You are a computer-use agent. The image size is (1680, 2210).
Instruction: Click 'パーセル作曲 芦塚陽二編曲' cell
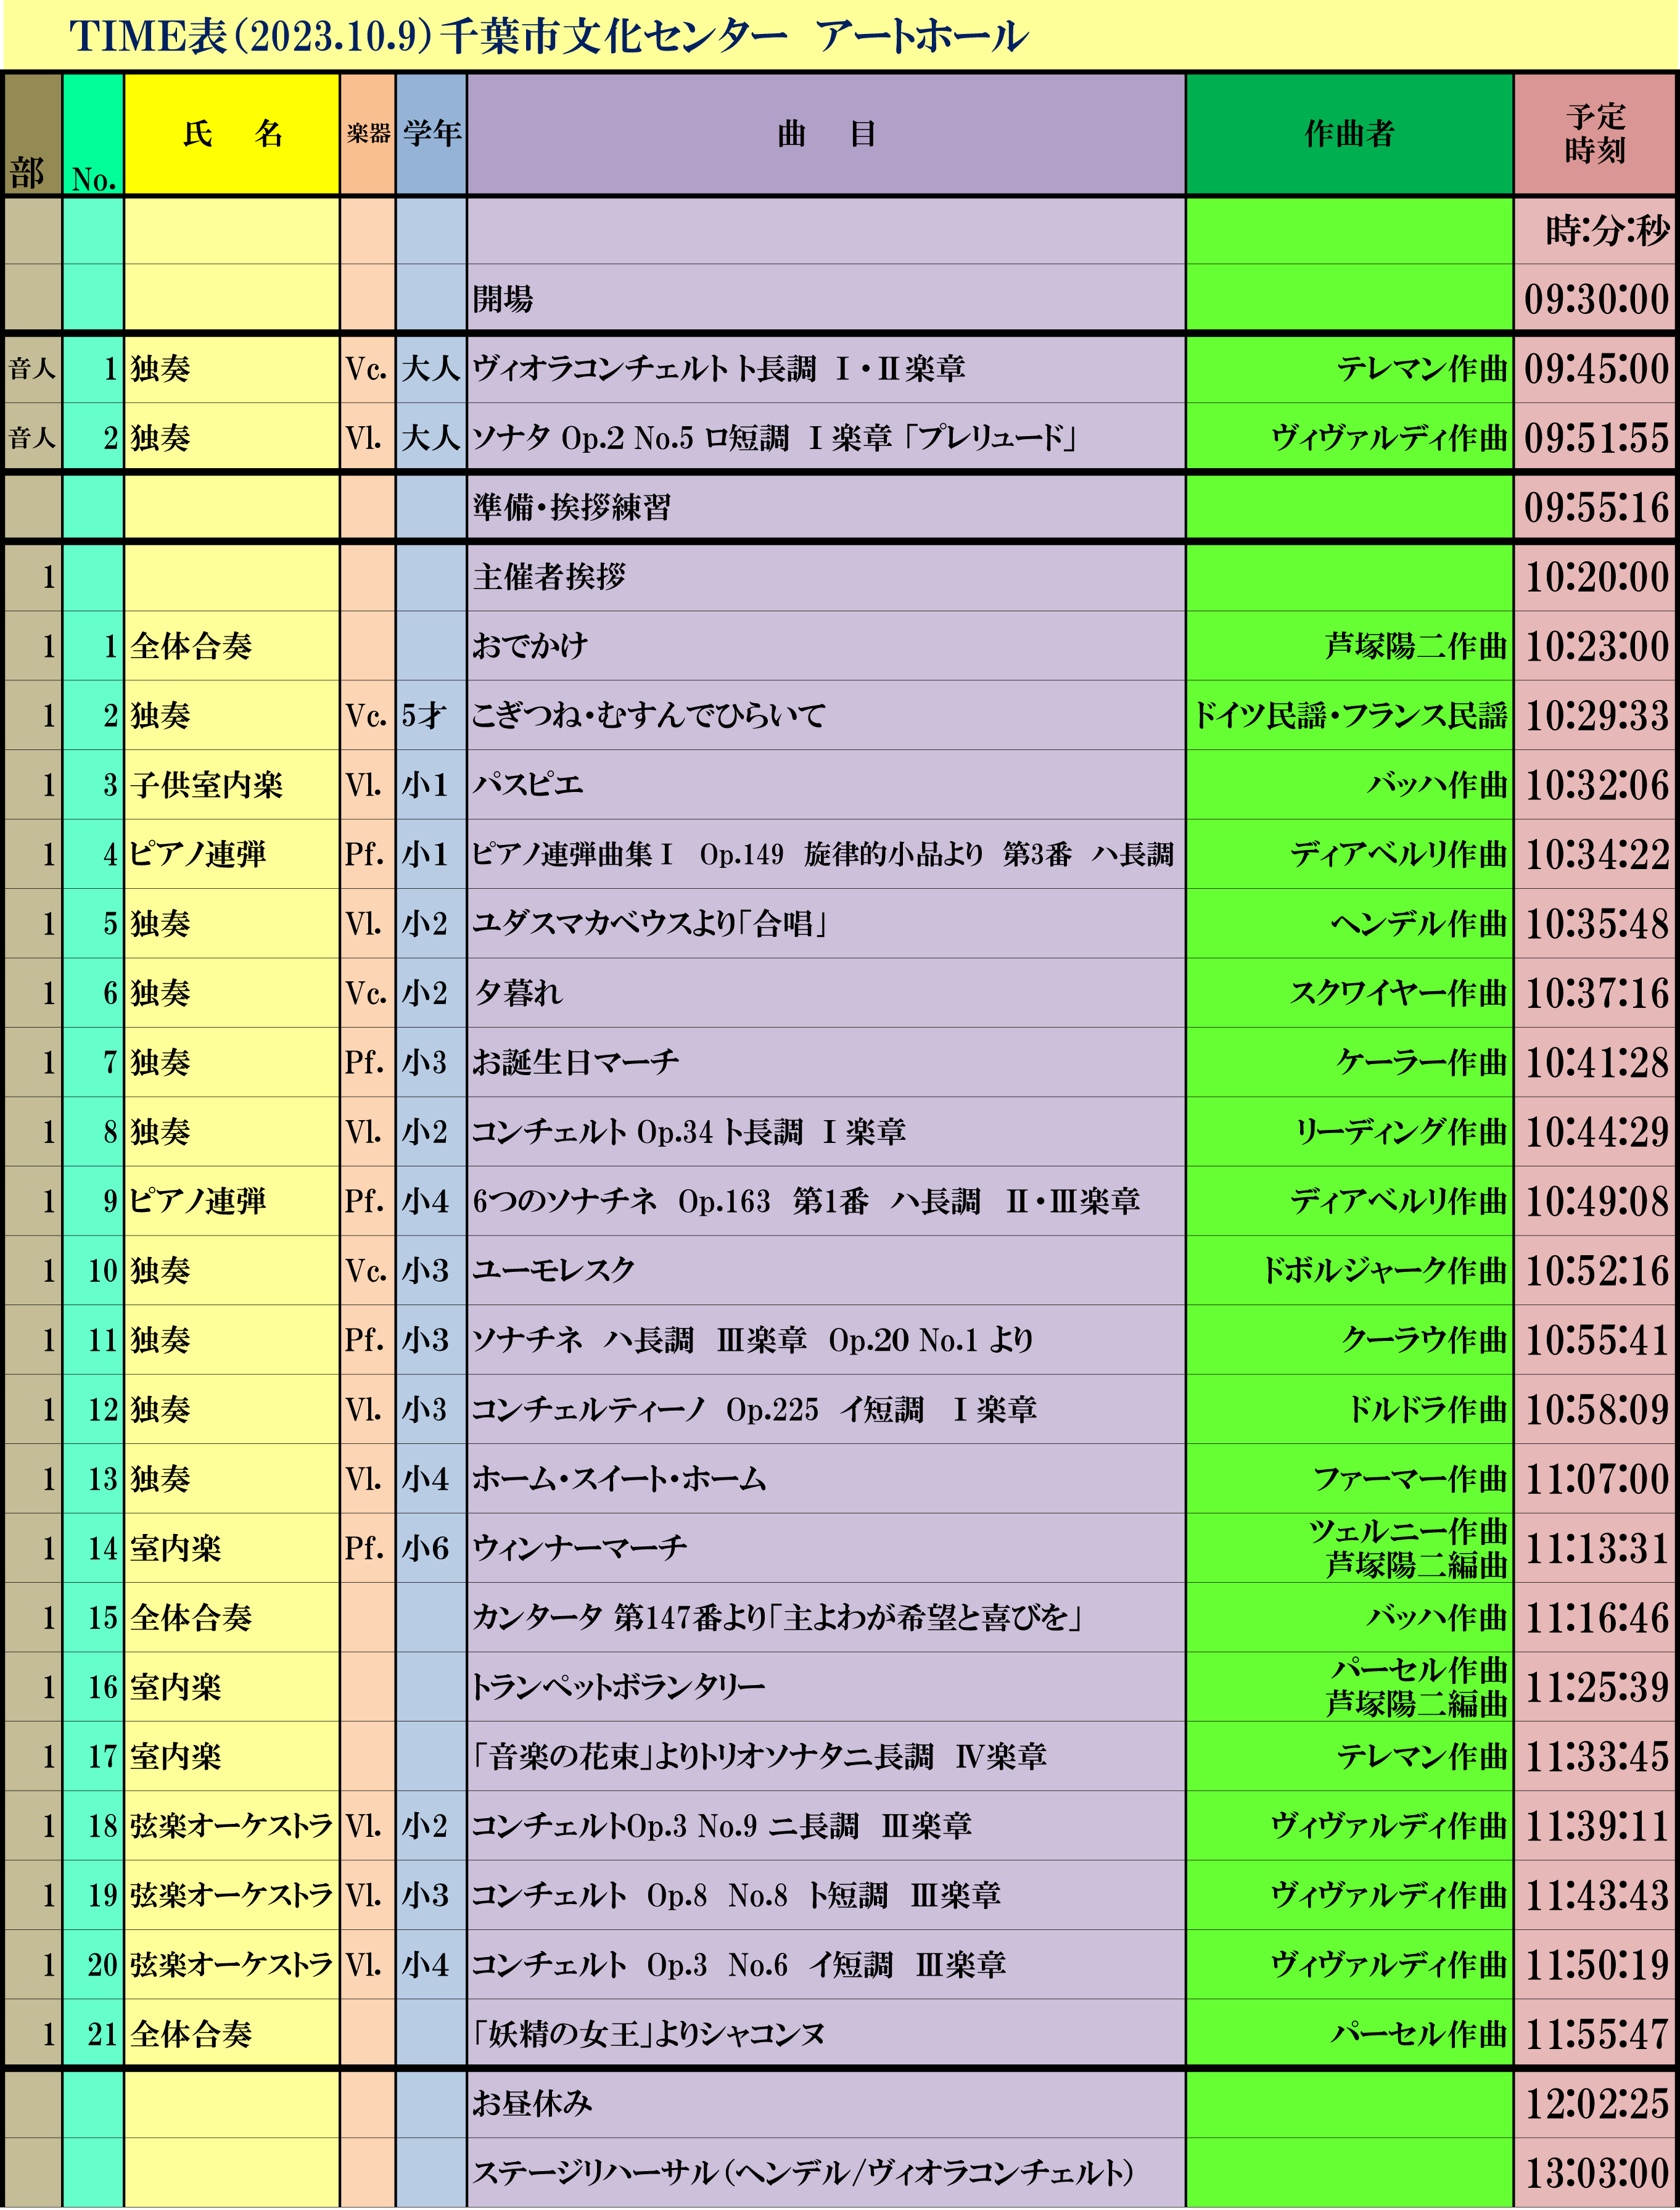1349,1687
